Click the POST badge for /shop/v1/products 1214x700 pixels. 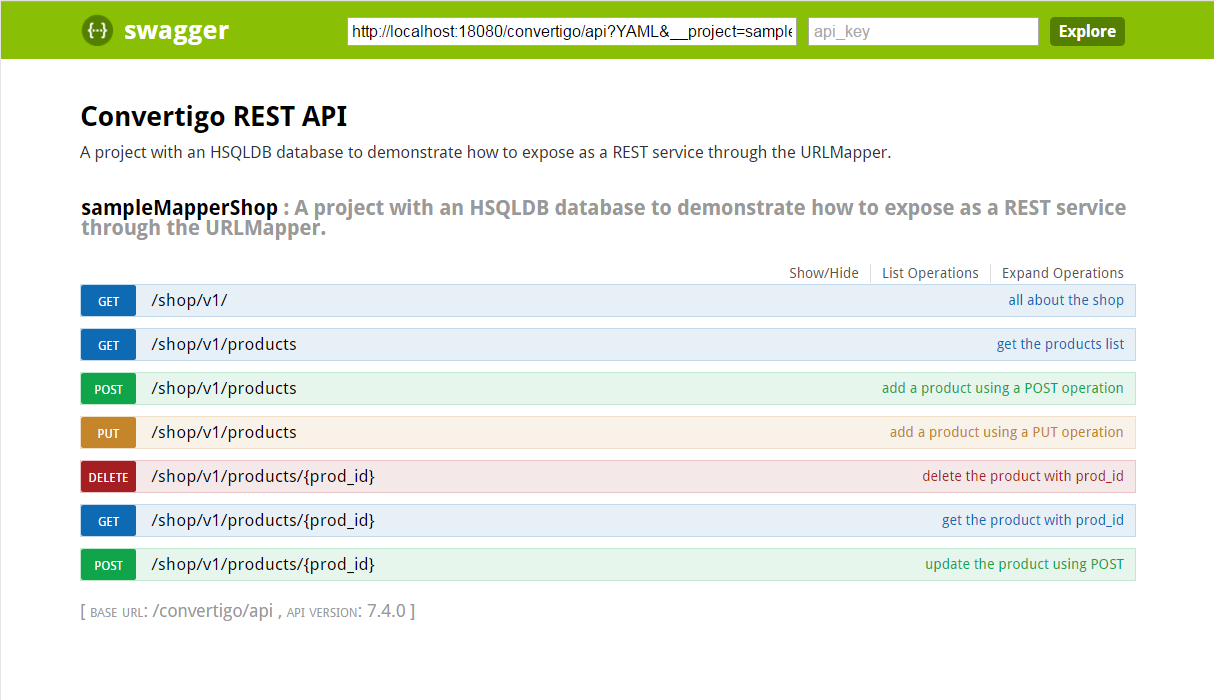(108, 389)
